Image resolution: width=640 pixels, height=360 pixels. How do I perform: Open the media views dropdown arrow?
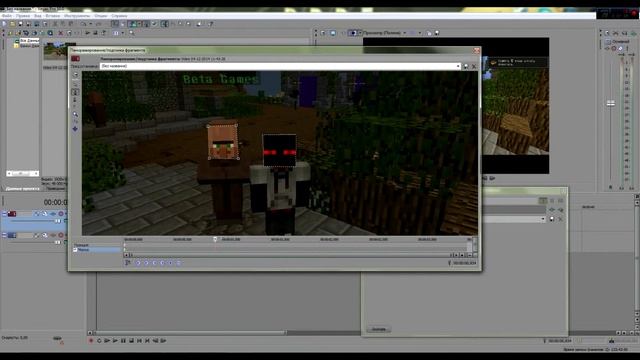coord(122,33)
